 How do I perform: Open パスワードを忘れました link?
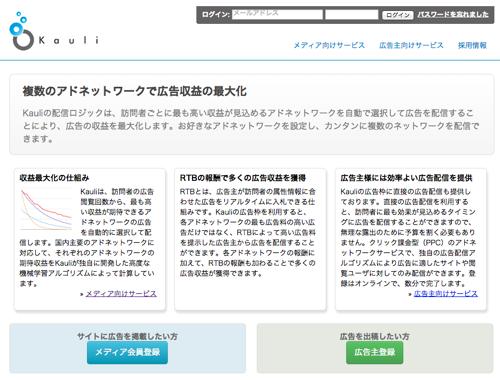pyautogui.click(x=453, y=15)
